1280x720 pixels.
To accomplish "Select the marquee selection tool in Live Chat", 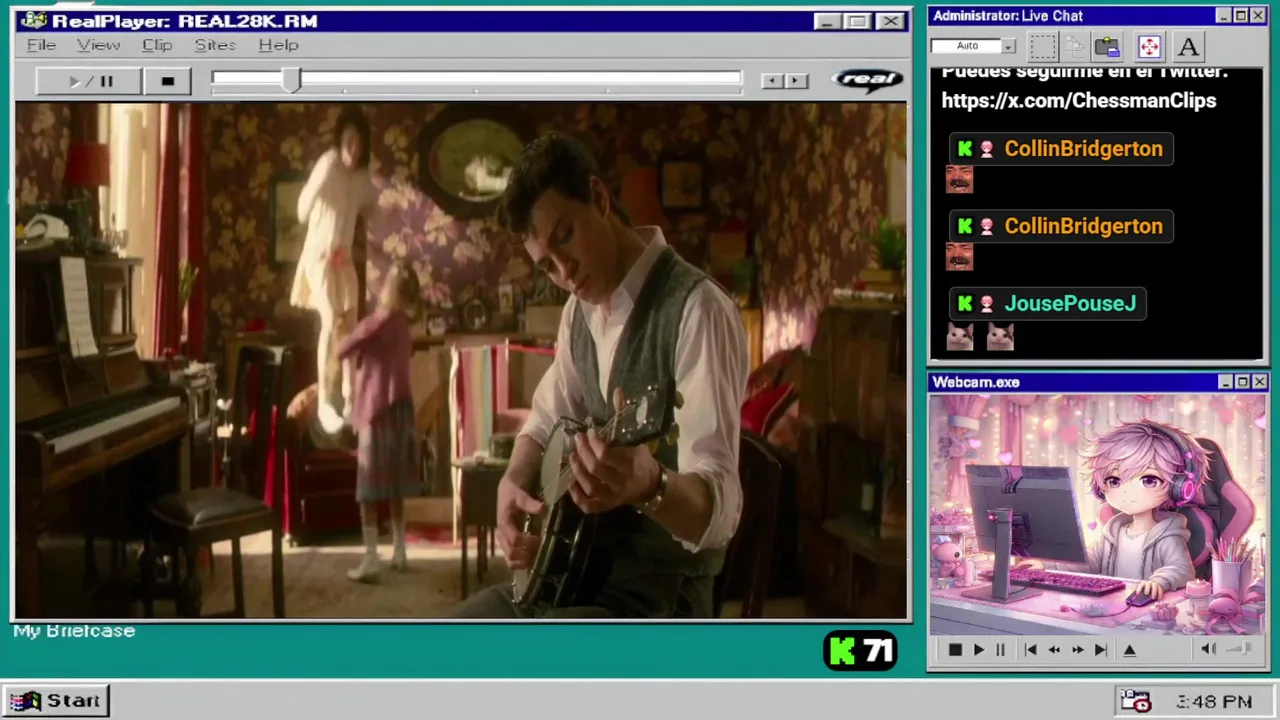I will [x=1043, y=46].
